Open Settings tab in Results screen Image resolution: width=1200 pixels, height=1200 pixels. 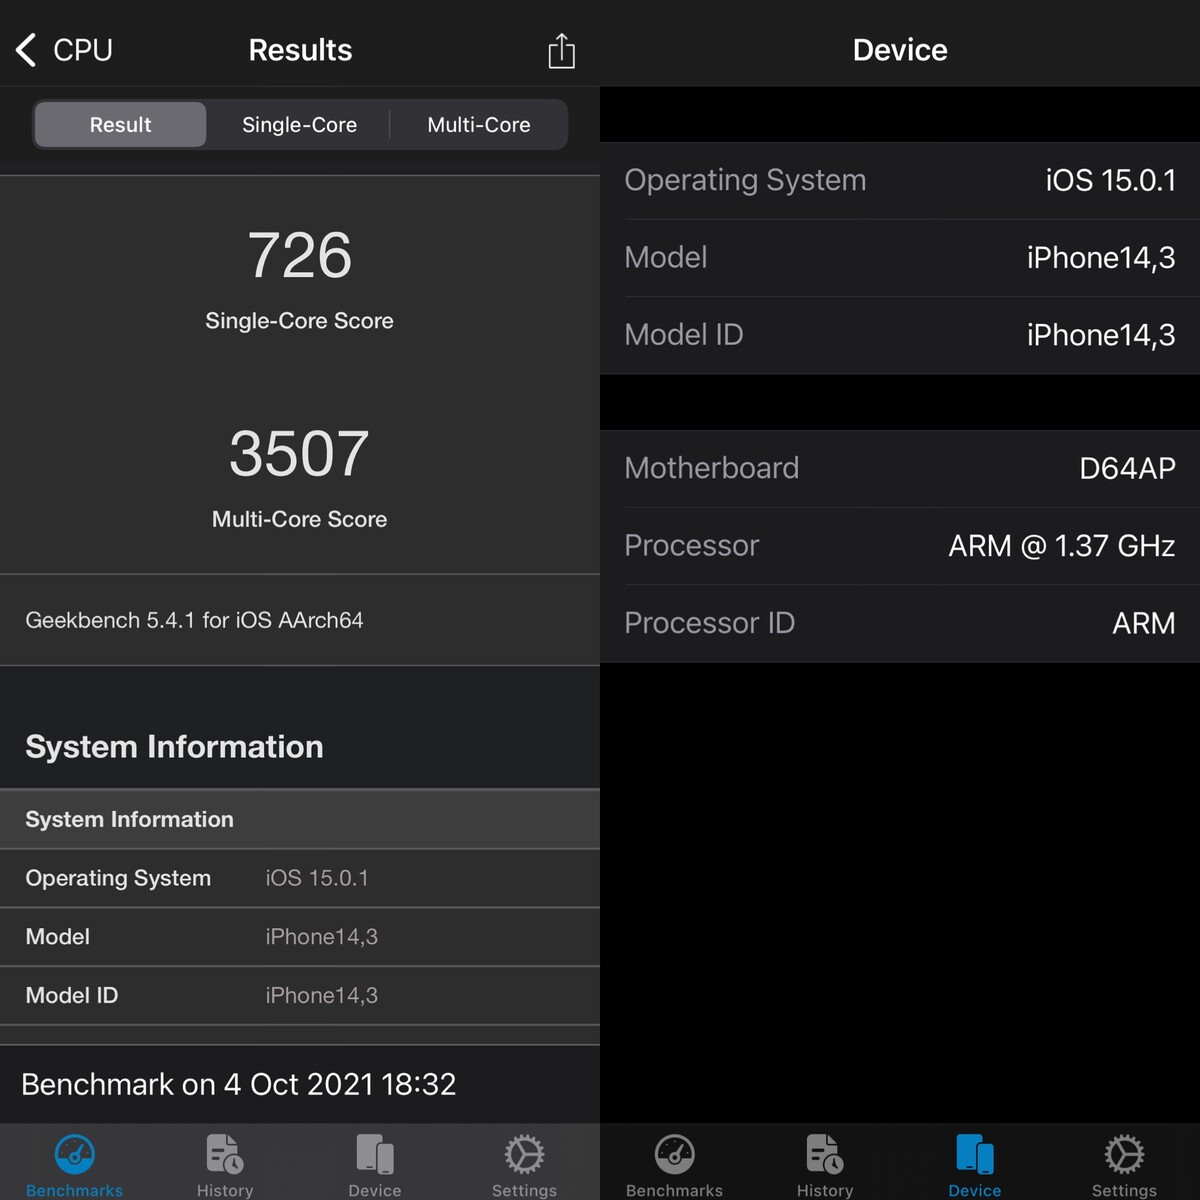(x=524, y=1165)
